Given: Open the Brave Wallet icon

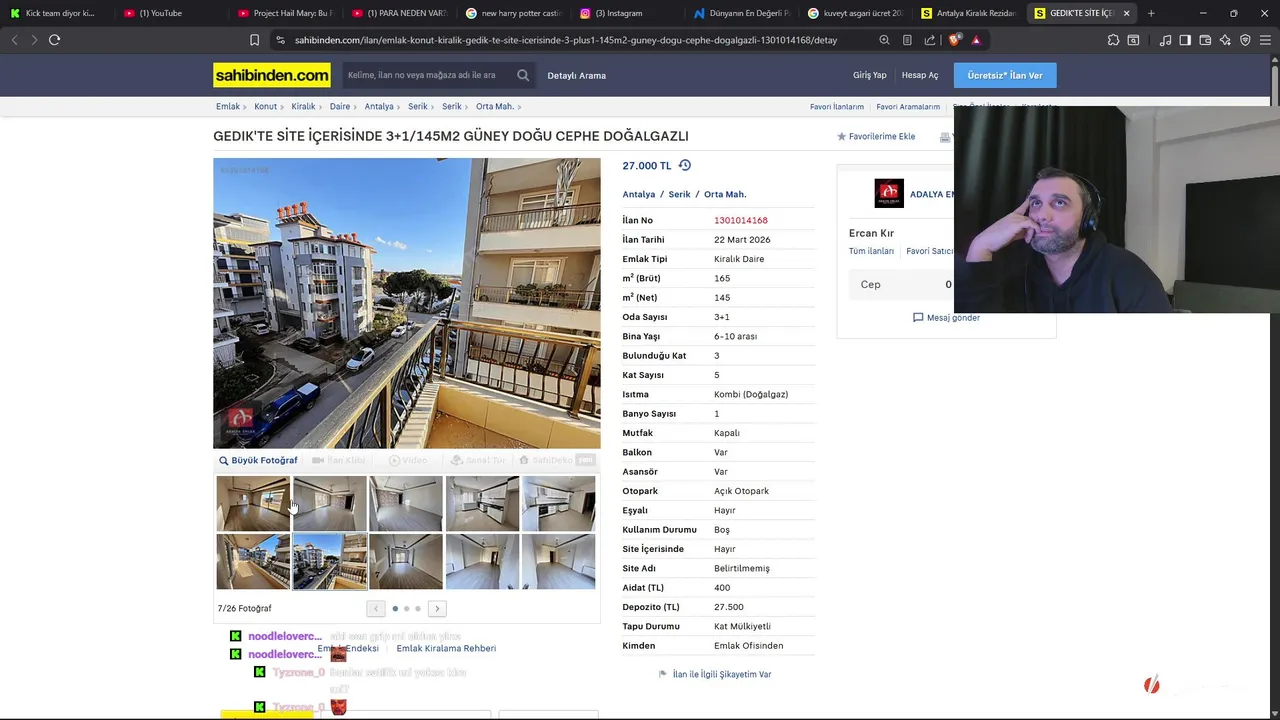Looking at the screenshot, I should click(x=1205, y=40).
